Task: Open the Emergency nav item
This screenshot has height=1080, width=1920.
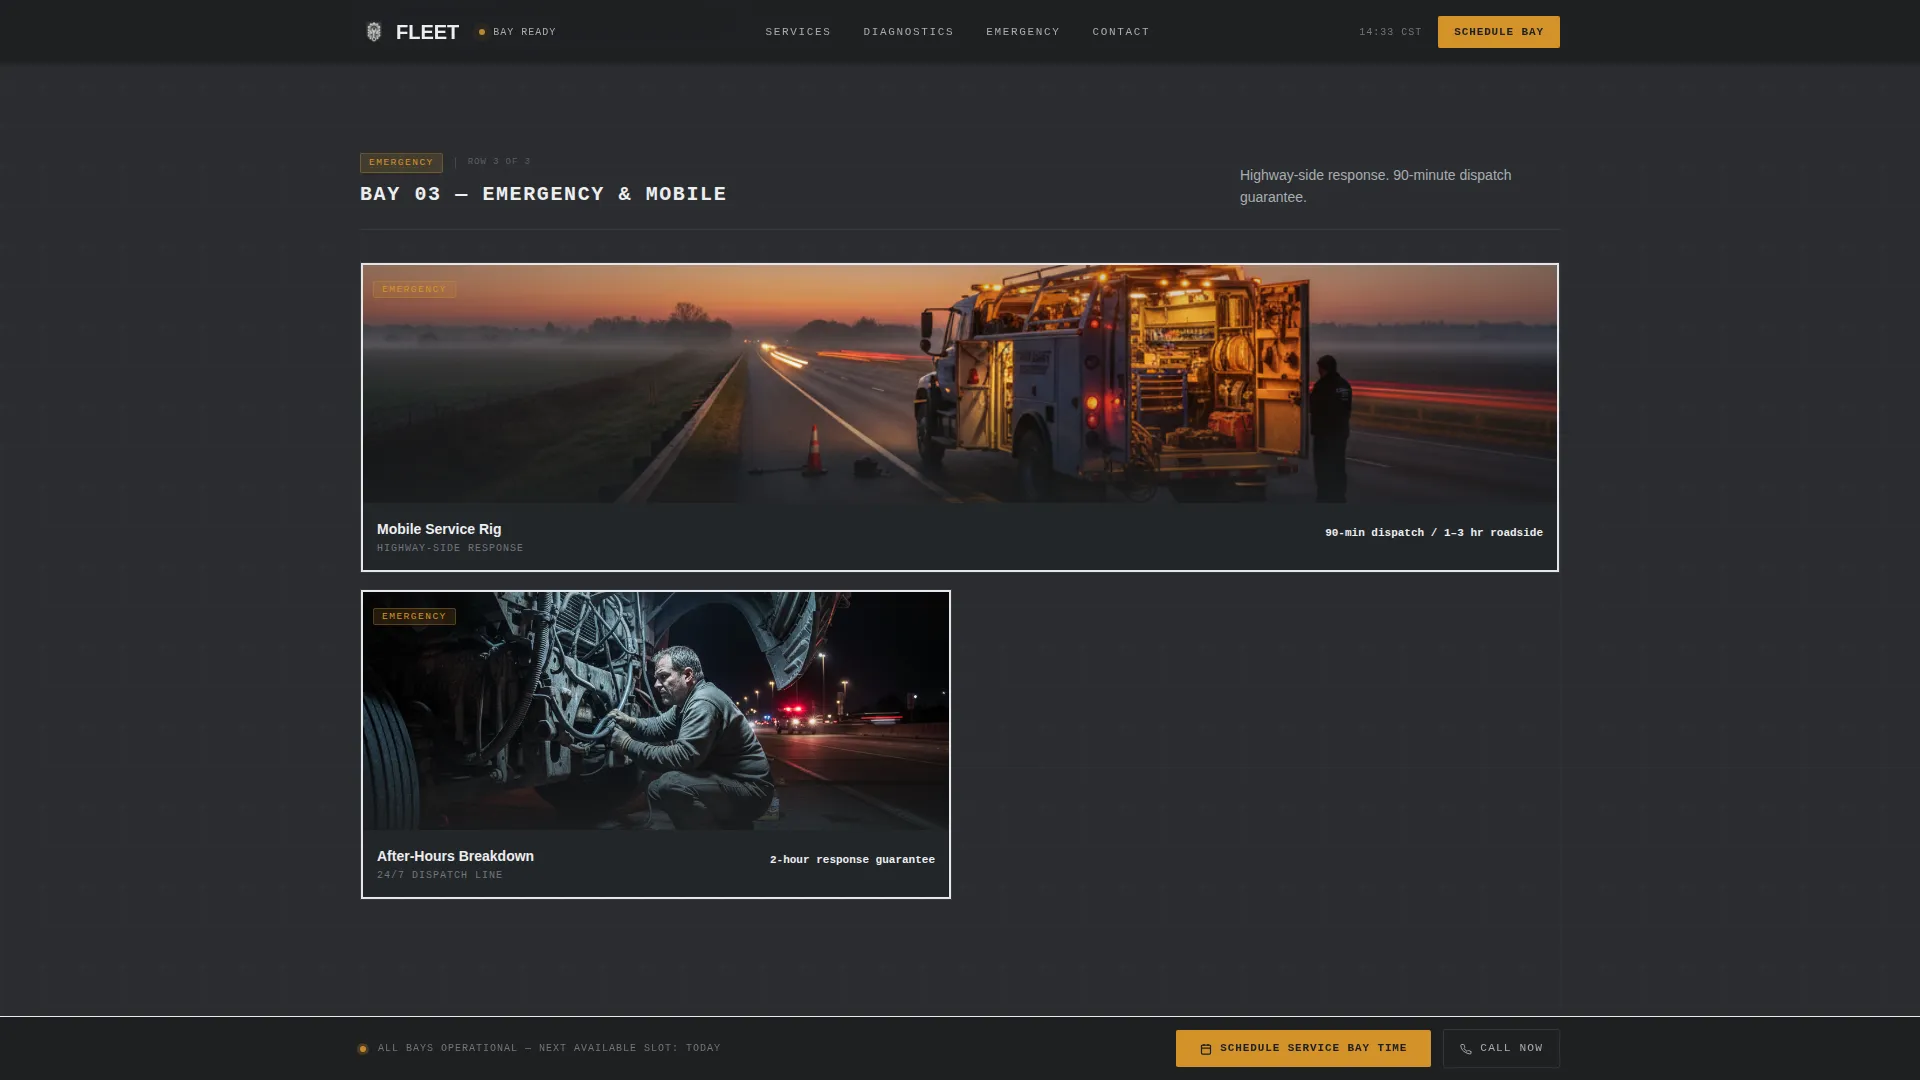Action: (x=1023, y=32)
